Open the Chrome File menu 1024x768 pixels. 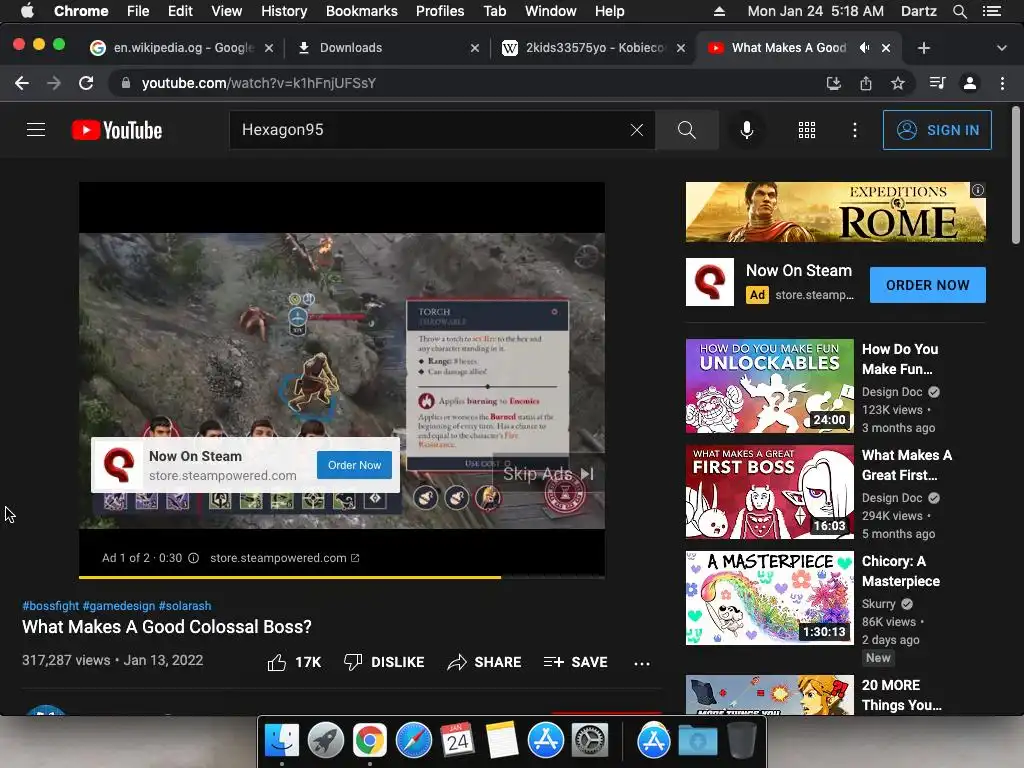click(x=138, y=11)
